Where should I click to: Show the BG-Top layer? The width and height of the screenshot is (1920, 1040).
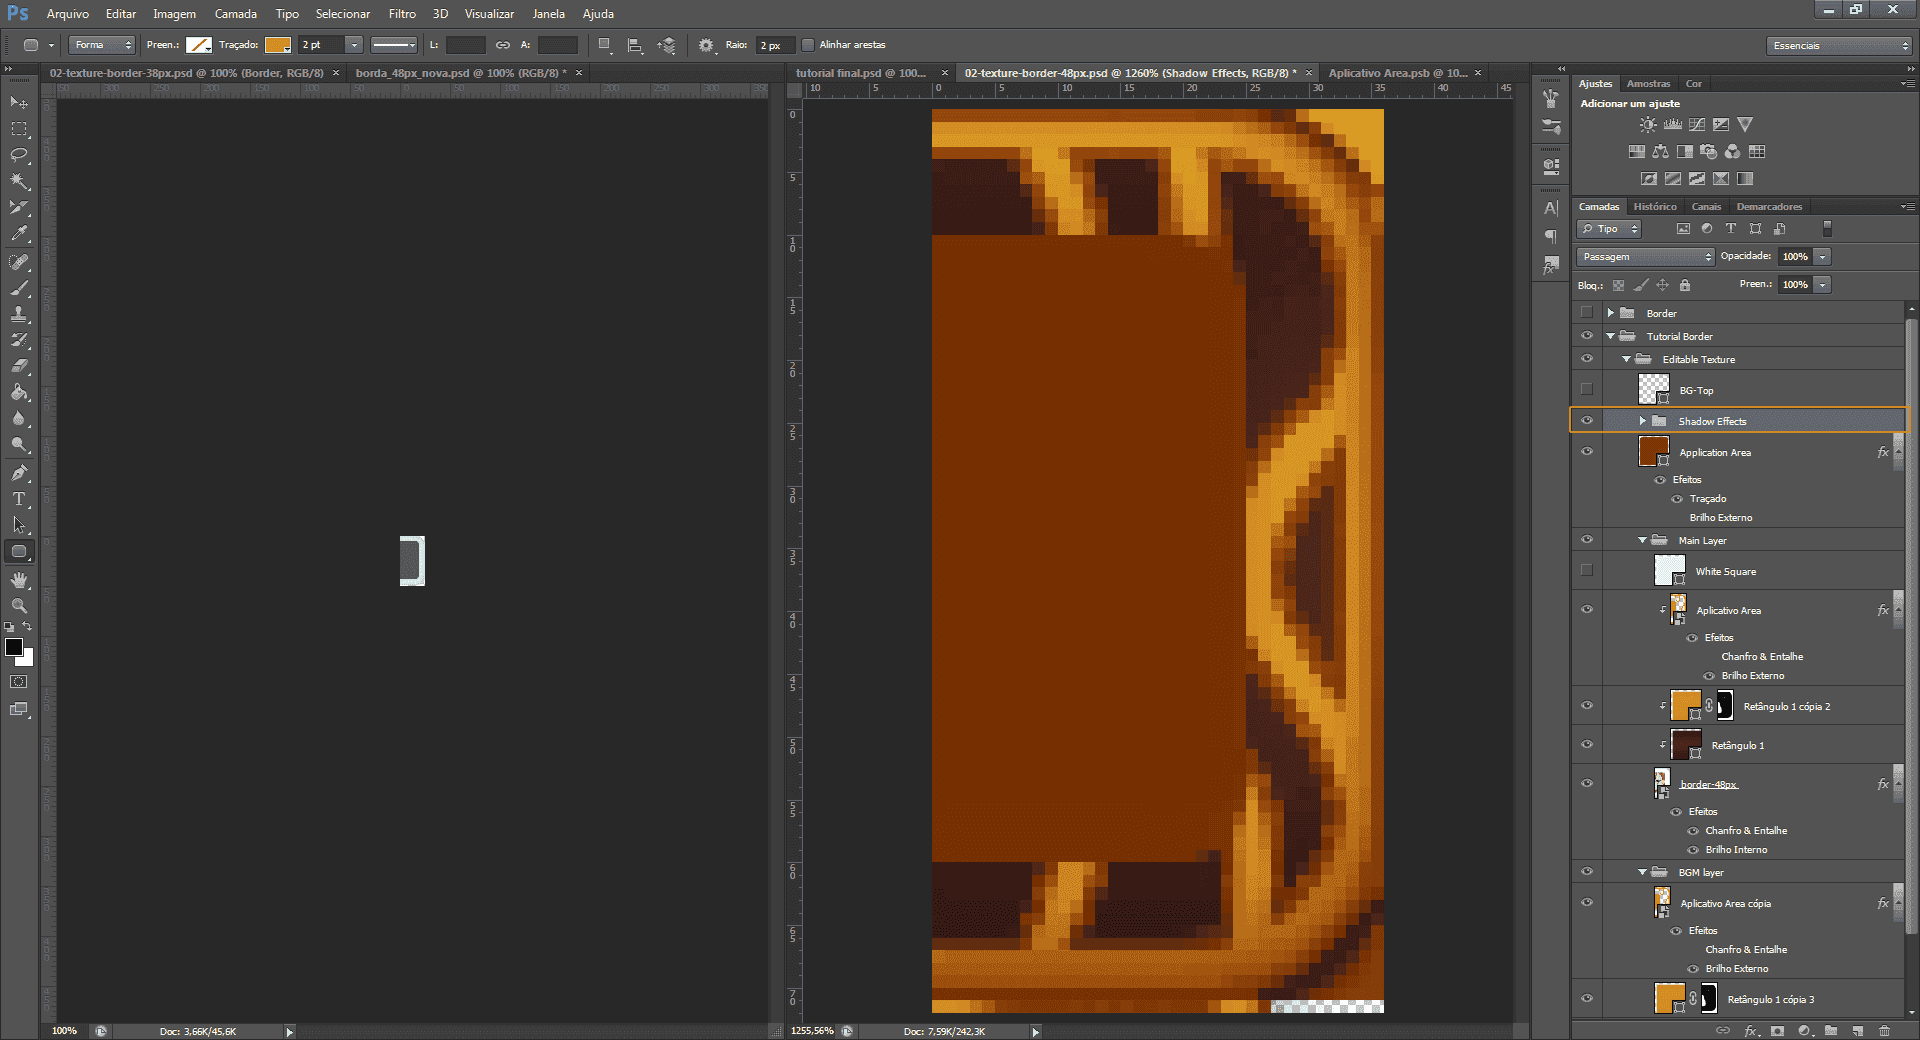[x=1587, y=389]
